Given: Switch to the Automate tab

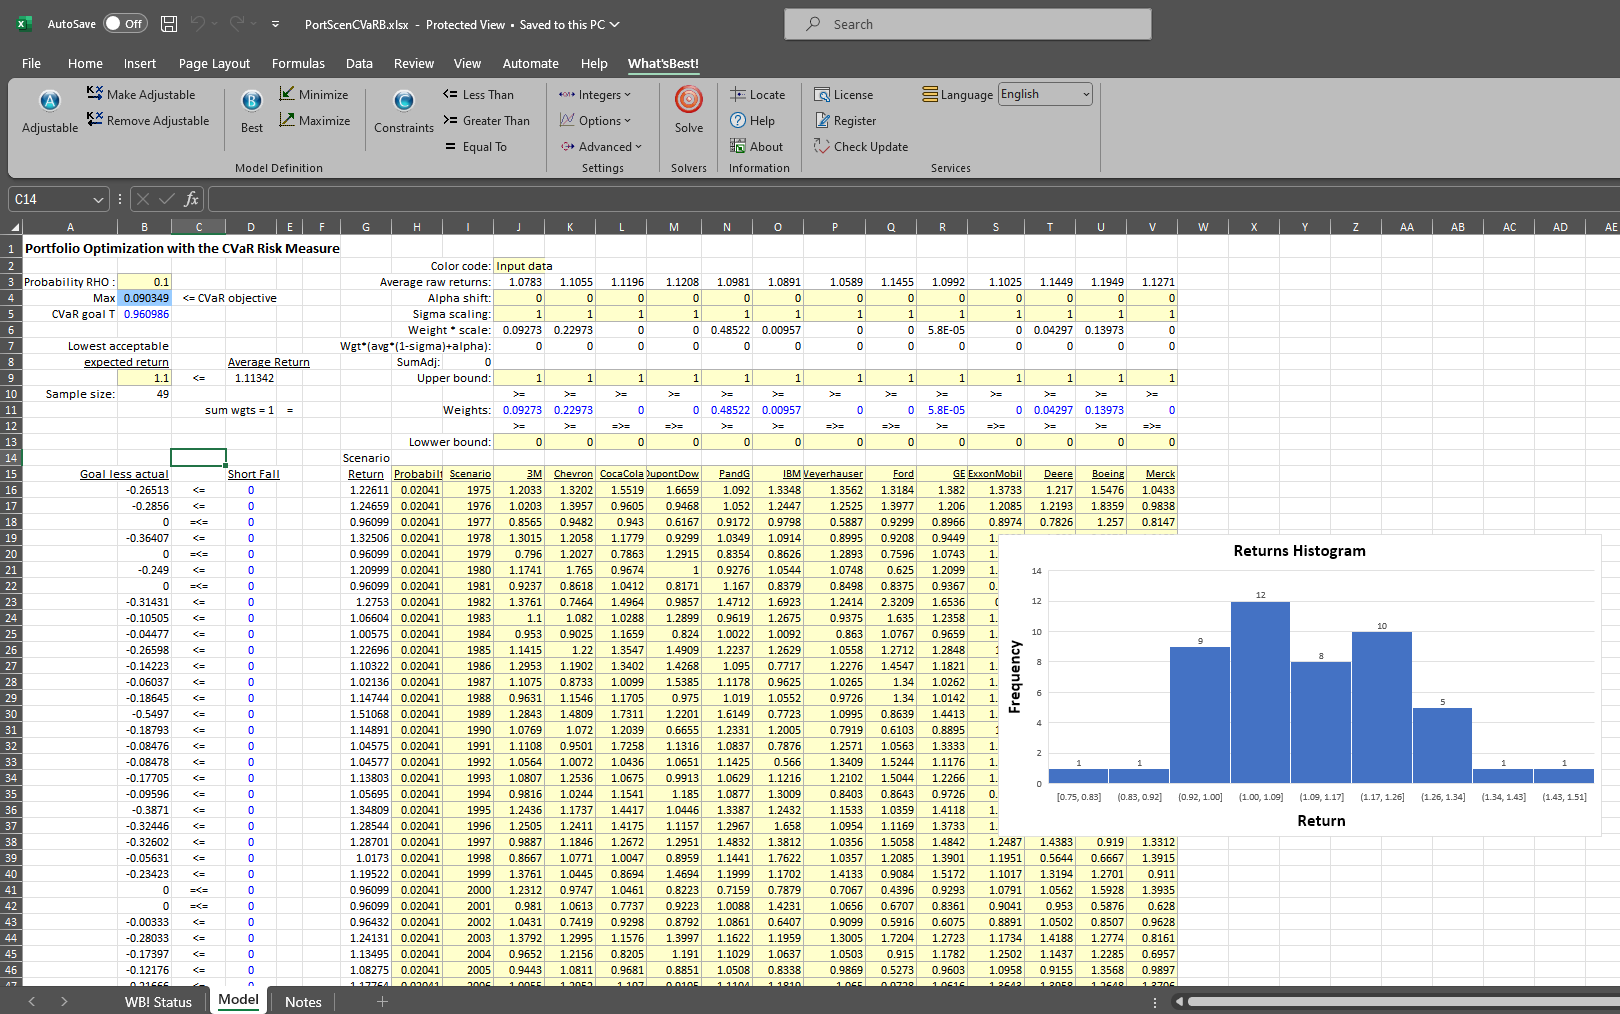Looking at the screenshot, I should 530,63.
